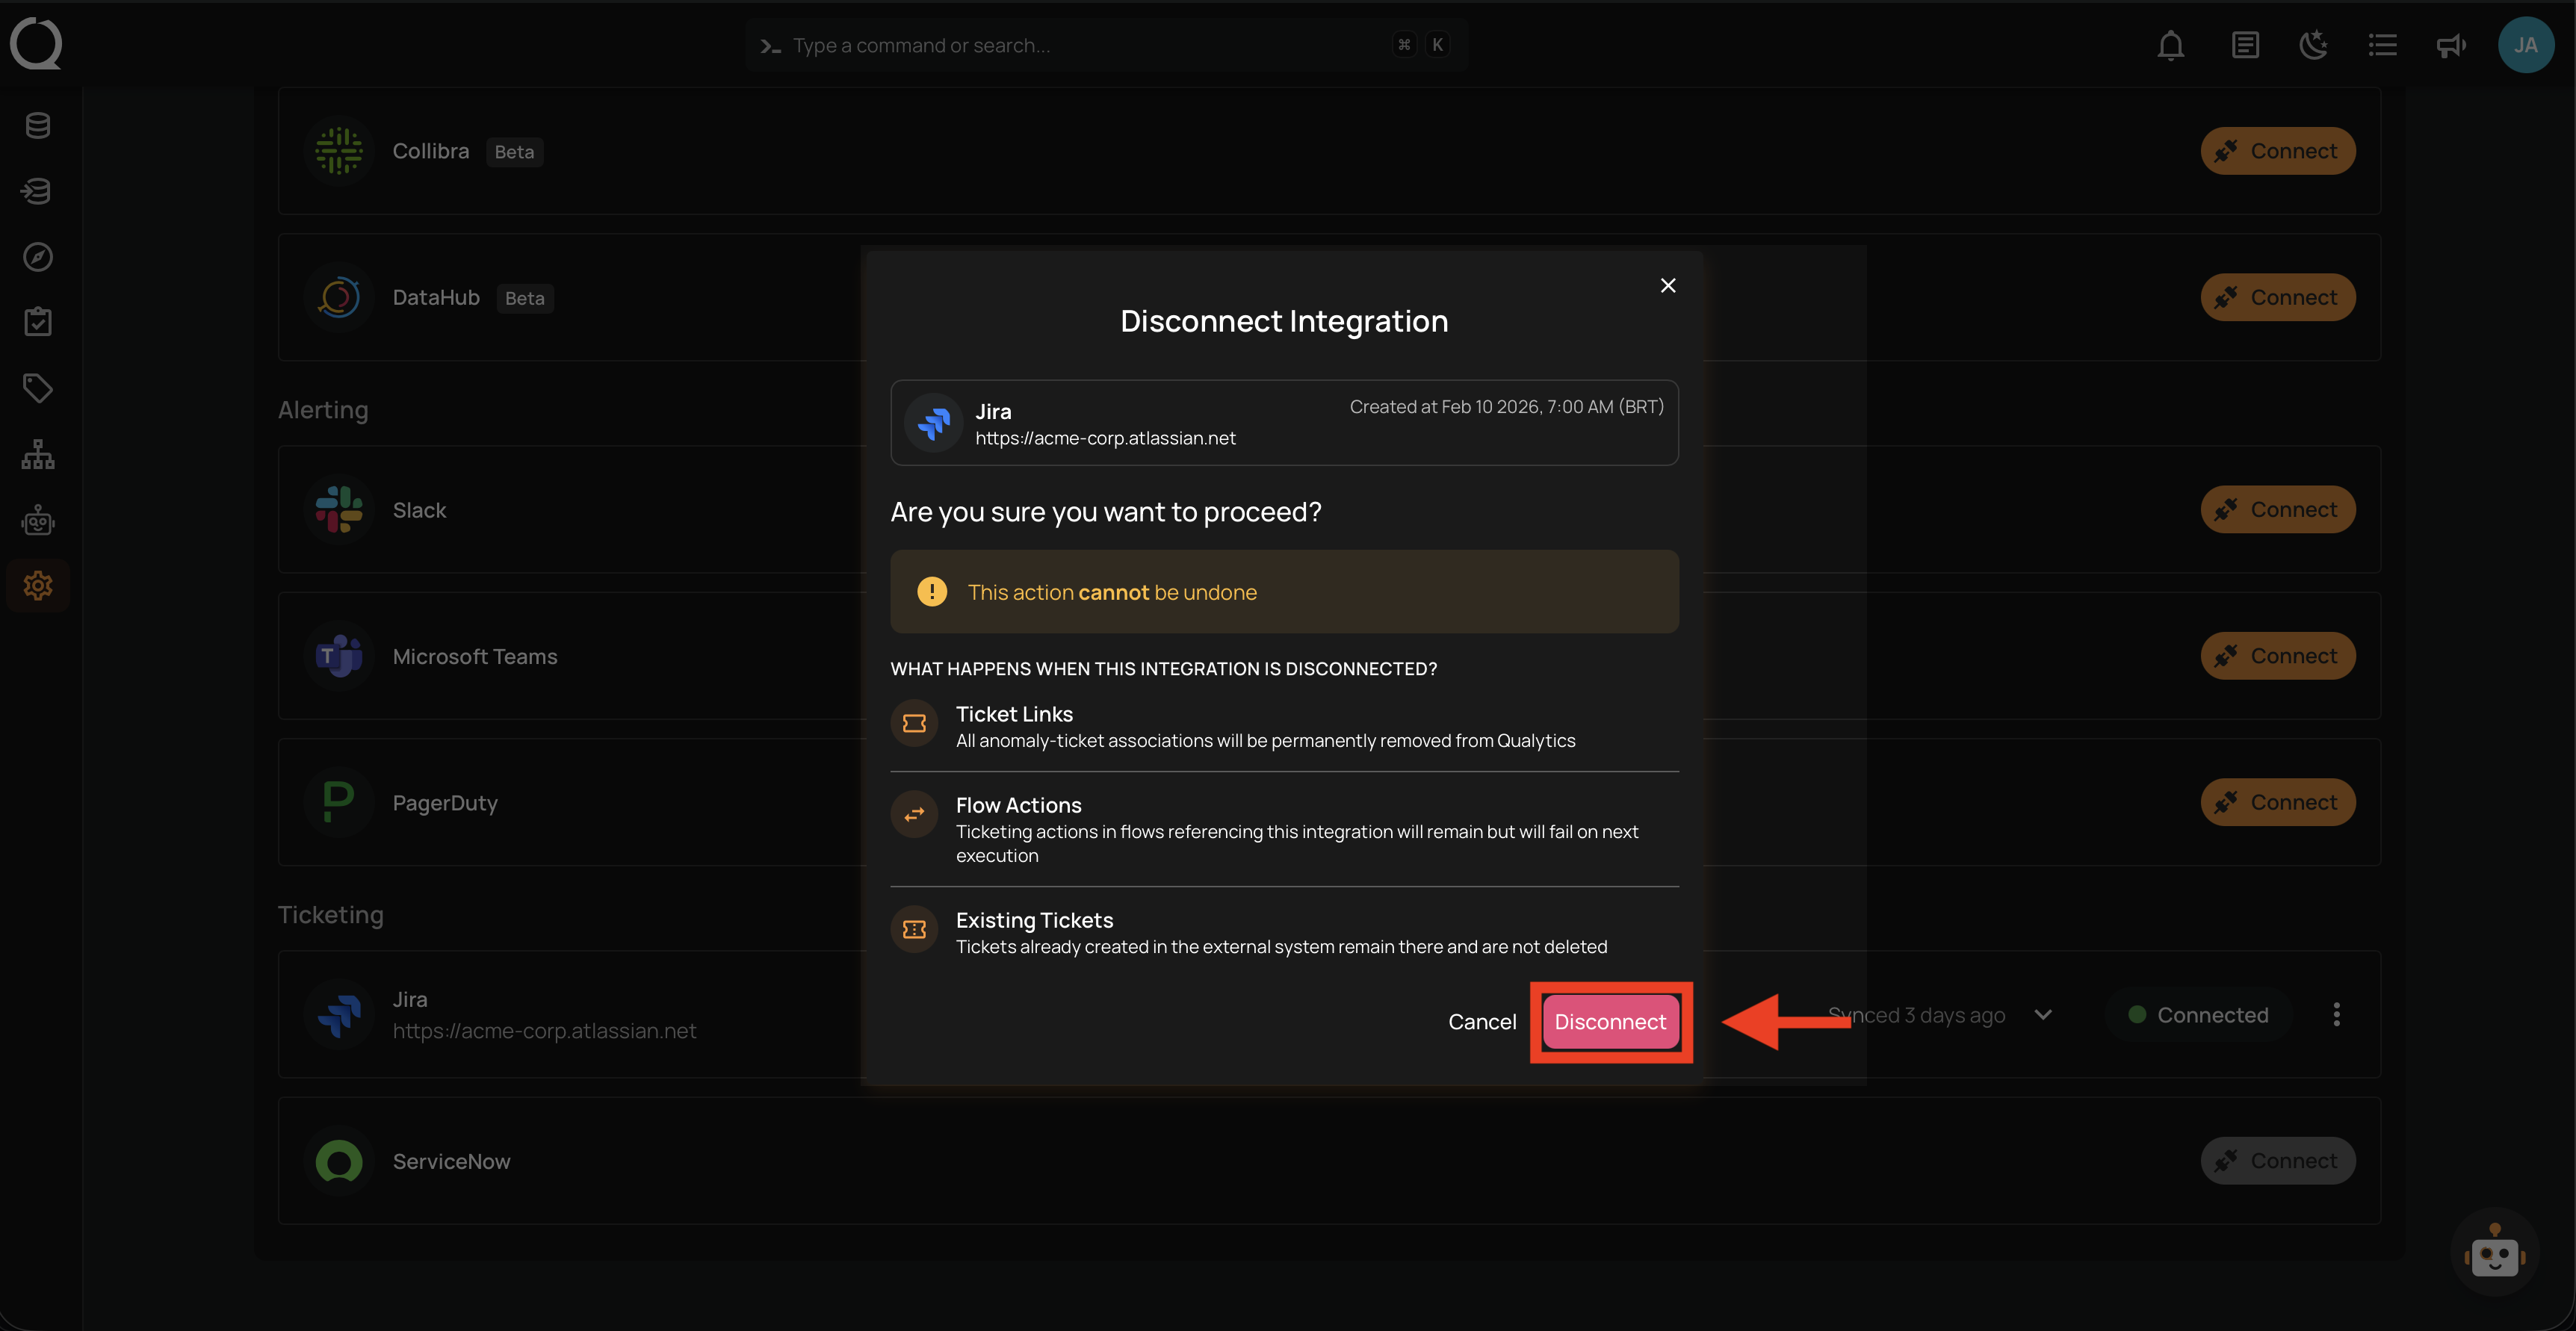Open the notifications bell icon

2170,45
